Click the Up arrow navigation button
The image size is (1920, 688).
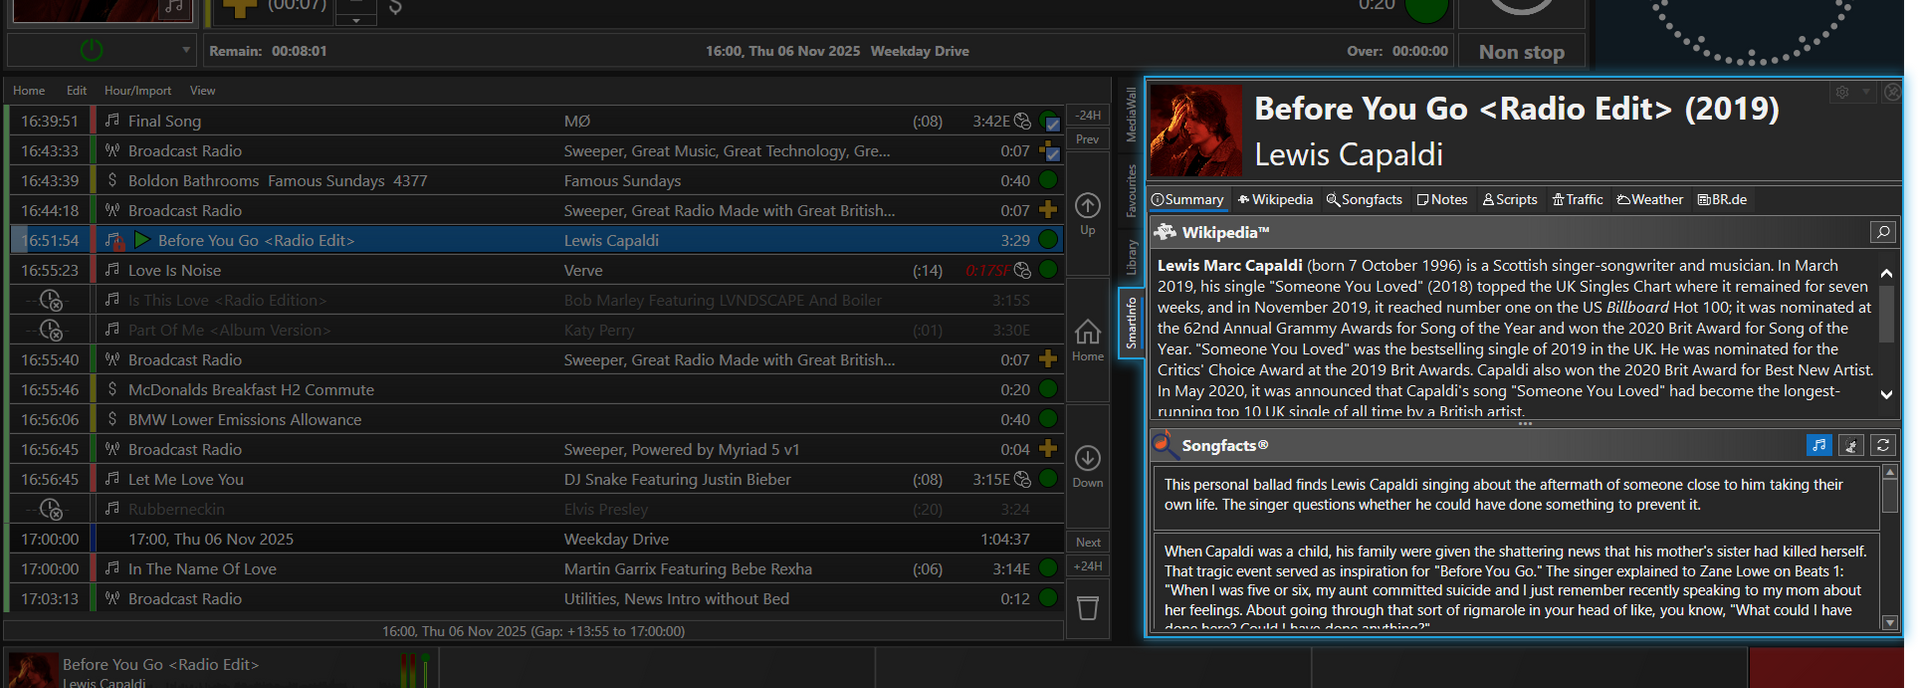[x=1088, y=214]
